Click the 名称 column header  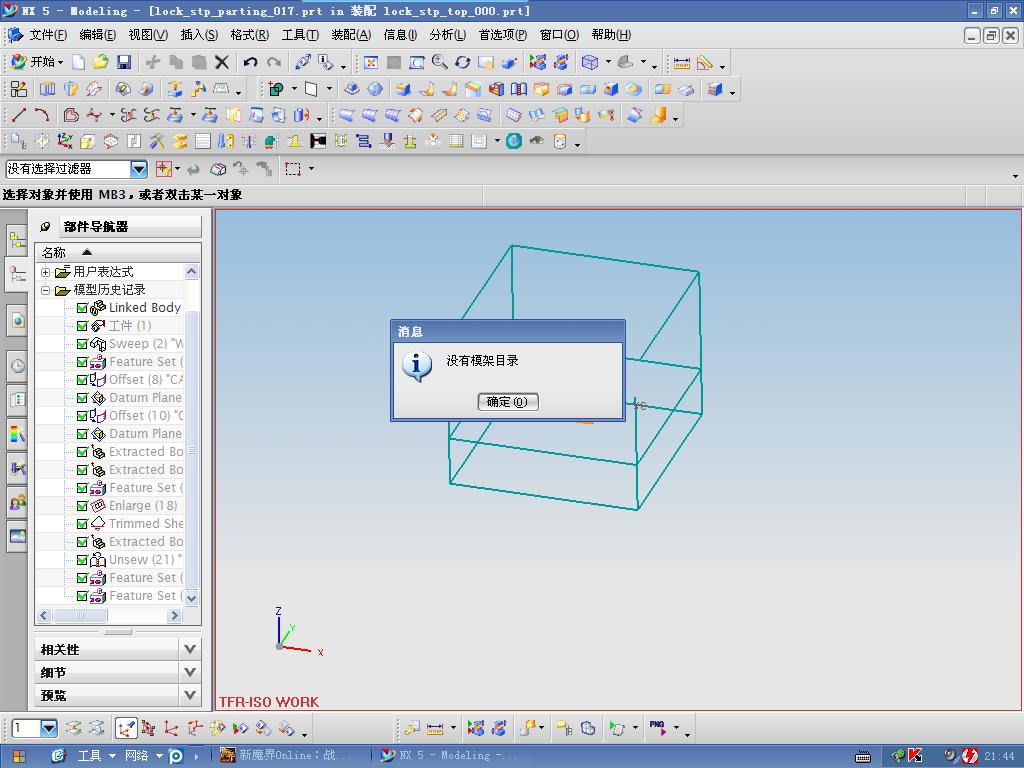coord(118,252)
